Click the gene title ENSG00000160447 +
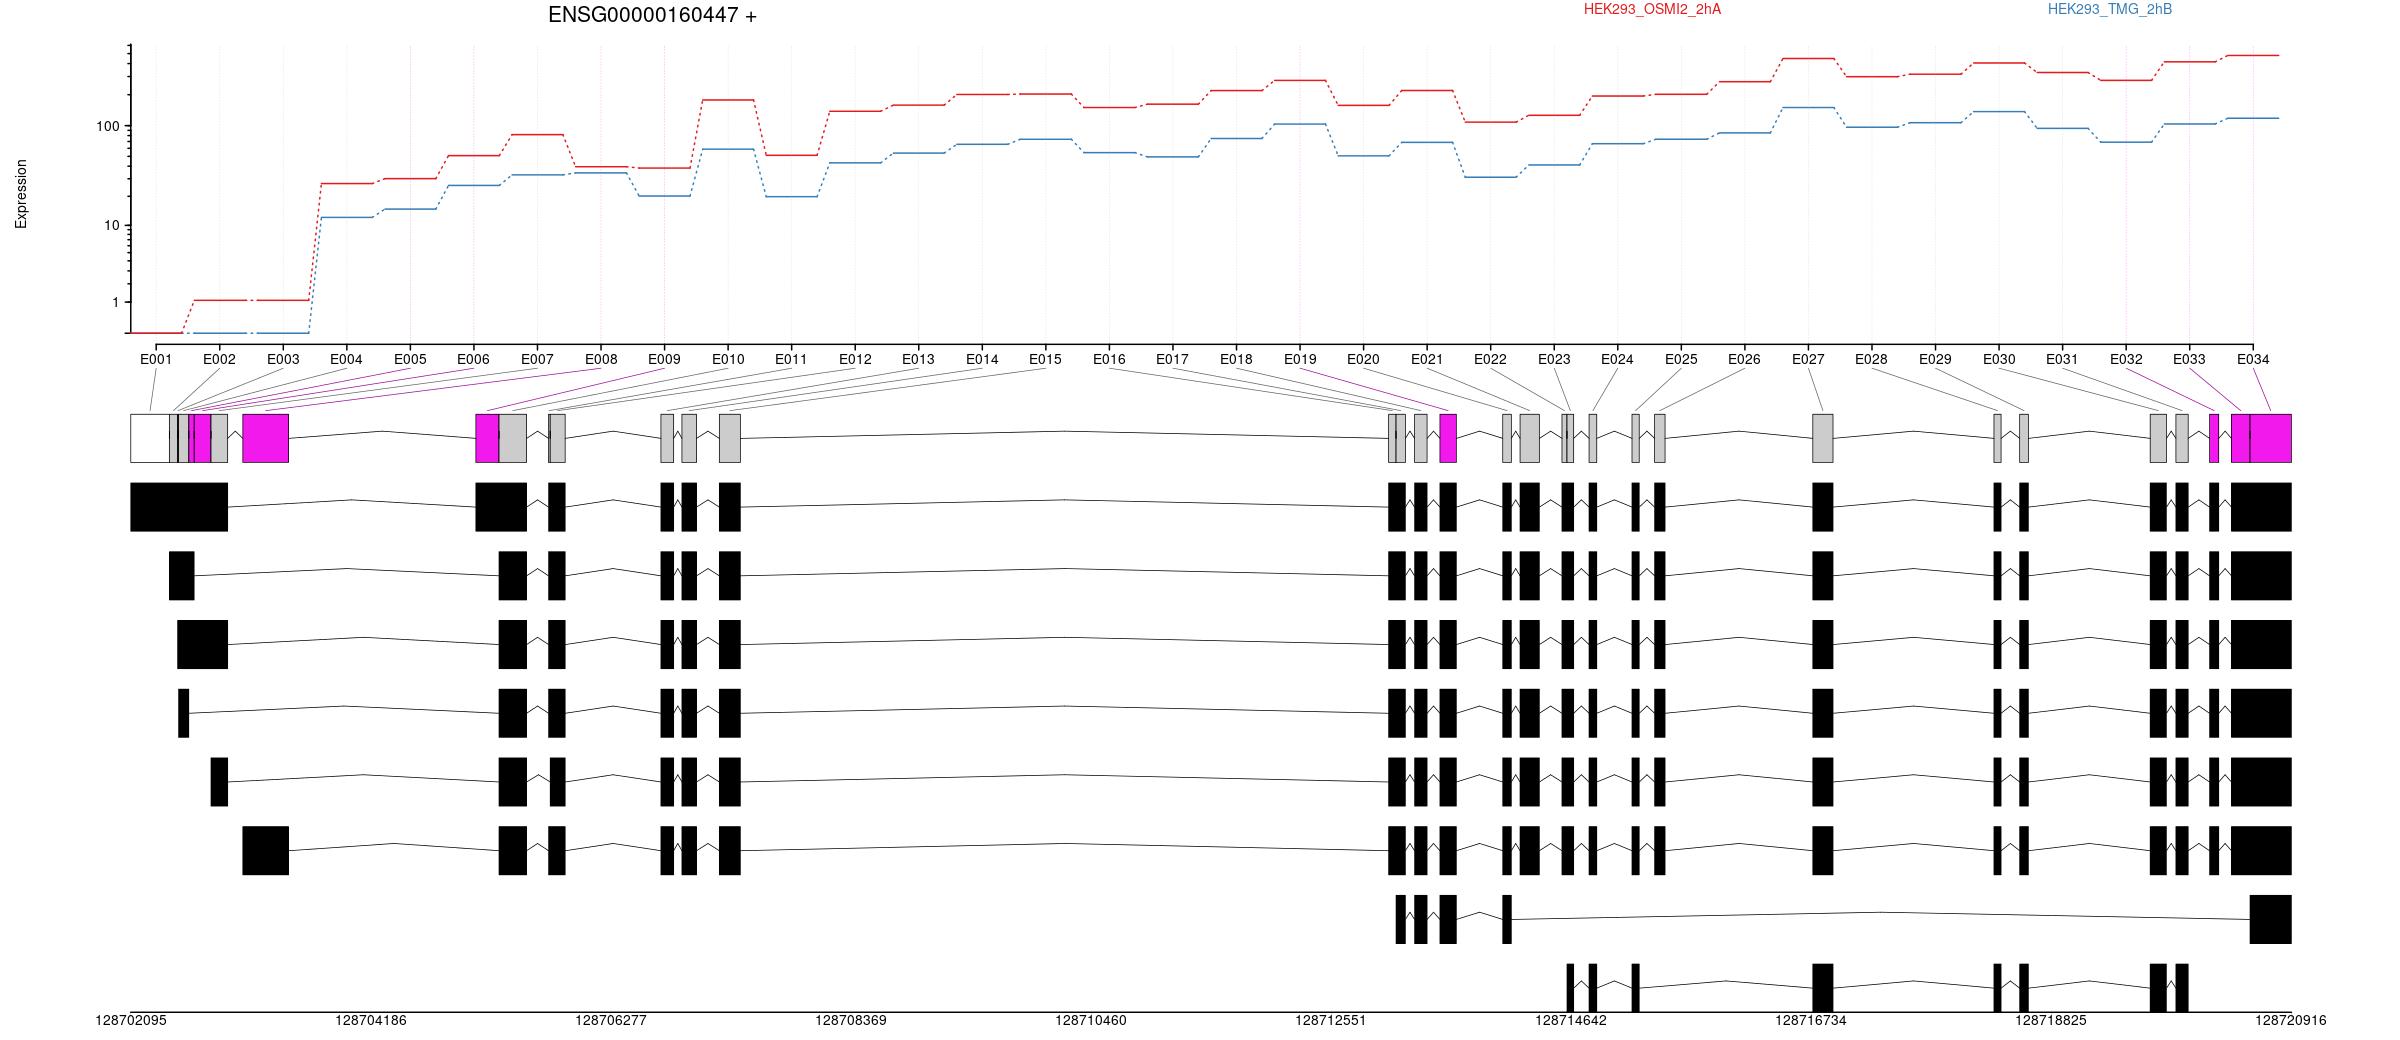The image size is (2400, 1040). pyautogui.click(x=652, y=15)
